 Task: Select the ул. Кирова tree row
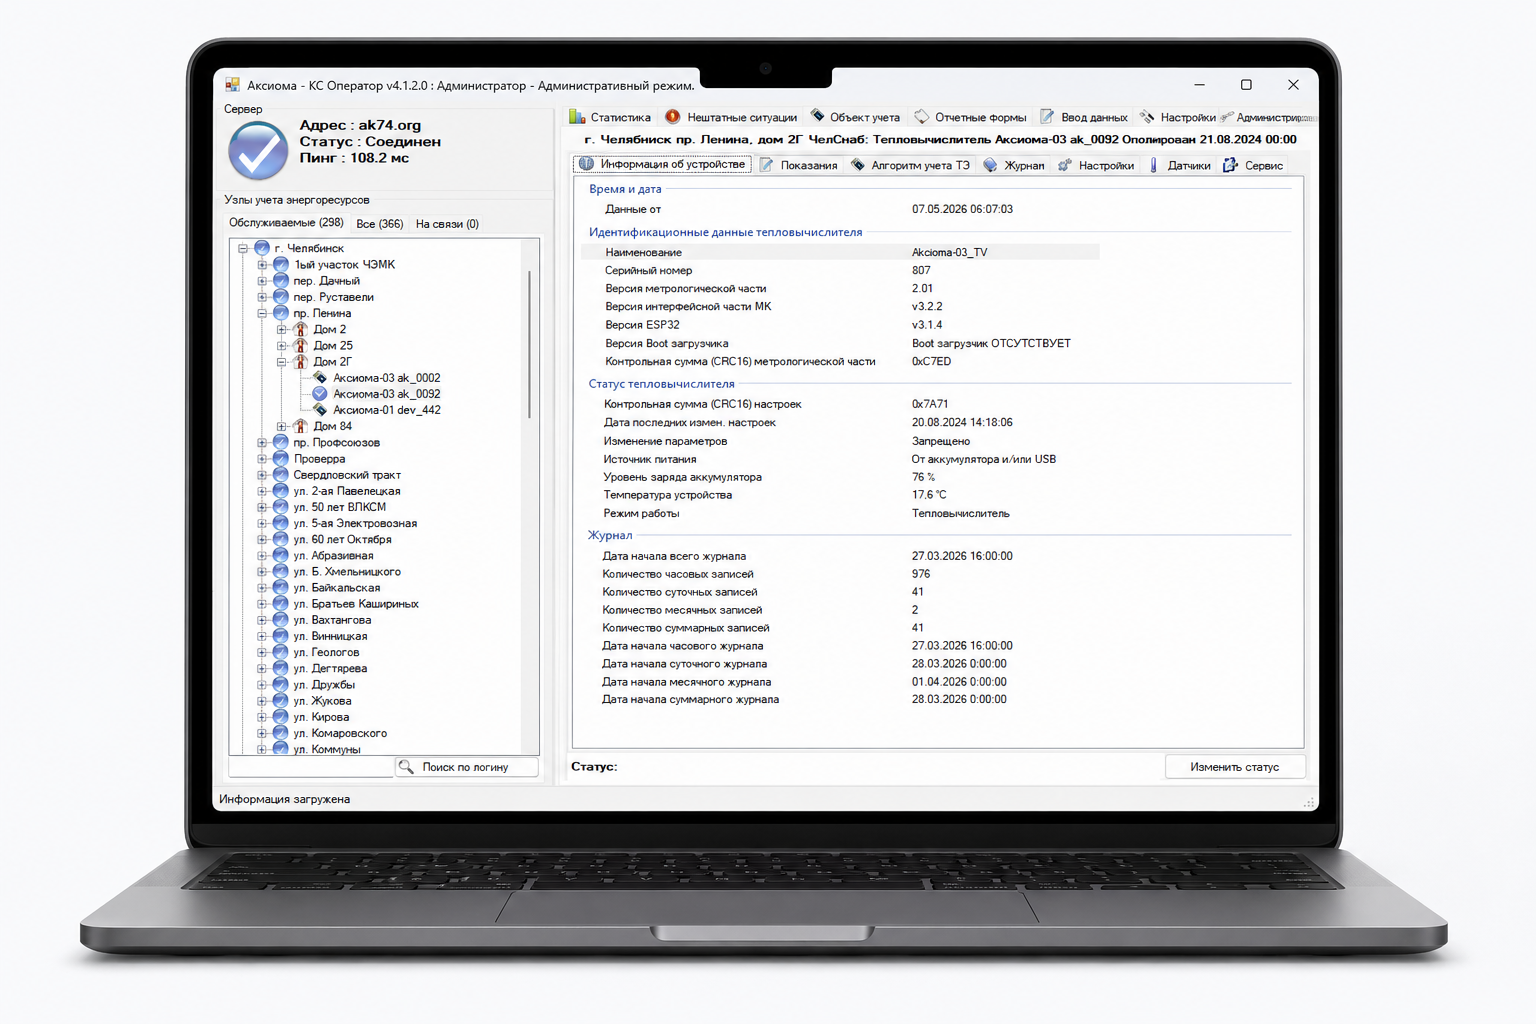[x=321, y=717]
